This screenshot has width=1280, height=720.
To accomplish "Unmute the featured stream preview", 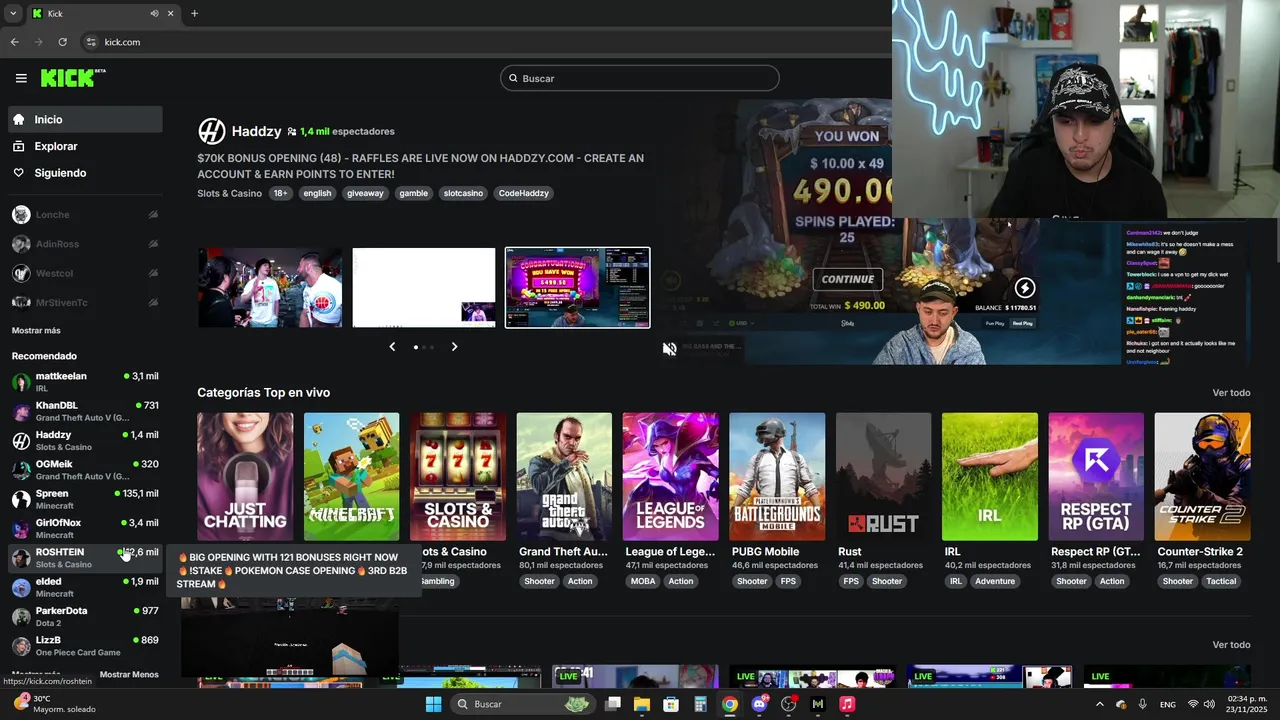I will coord(670,348).
